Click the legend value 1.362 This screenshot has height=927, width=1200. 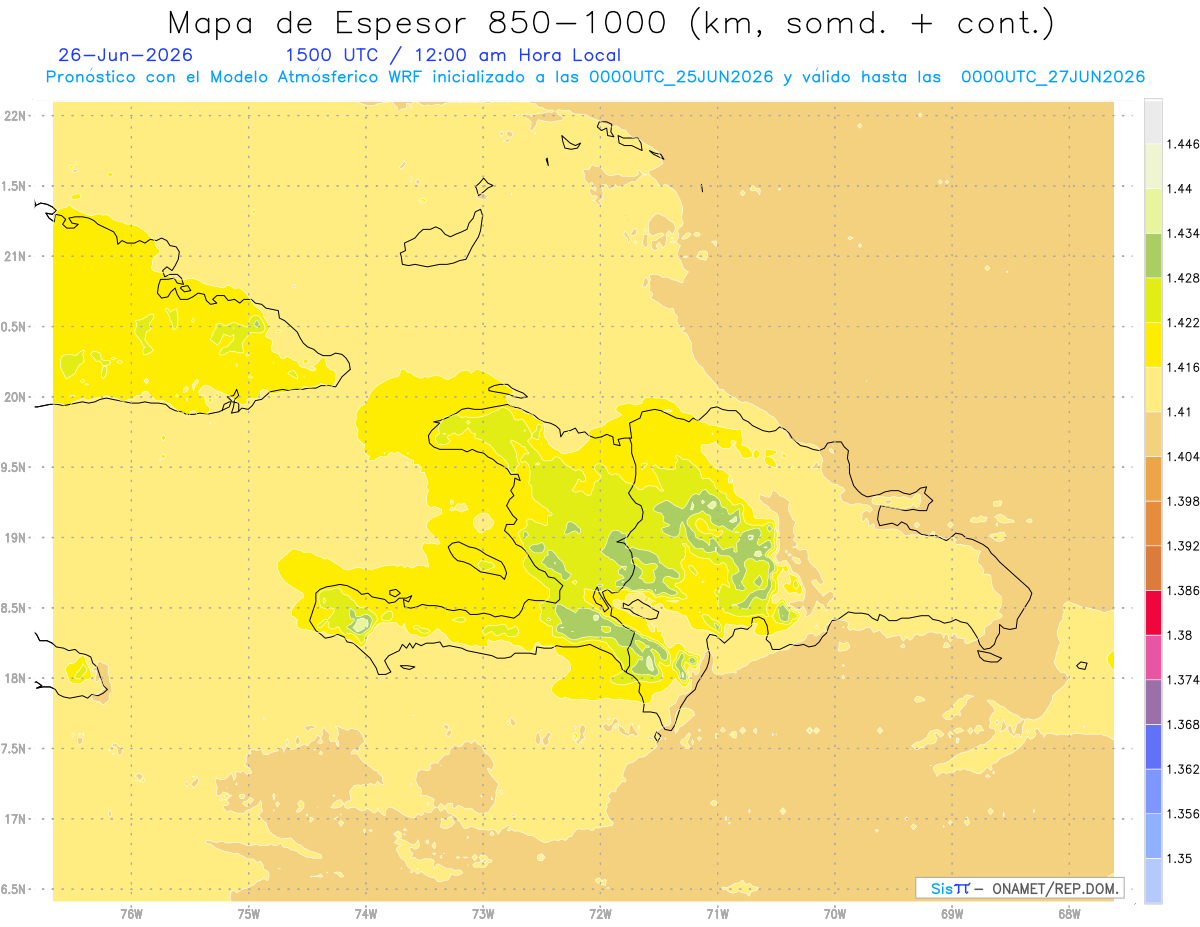coord(1183,769)
